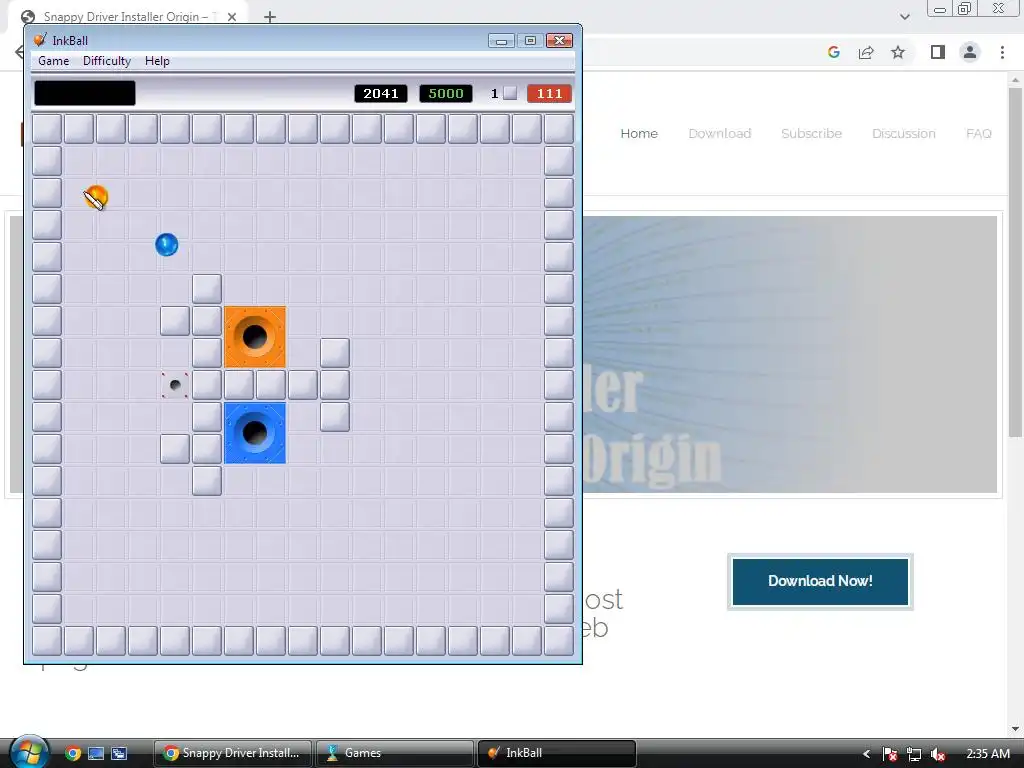Click the remaining balls indicator showing 1
This screenshot has height=768, width=1024.
point(503,93)
